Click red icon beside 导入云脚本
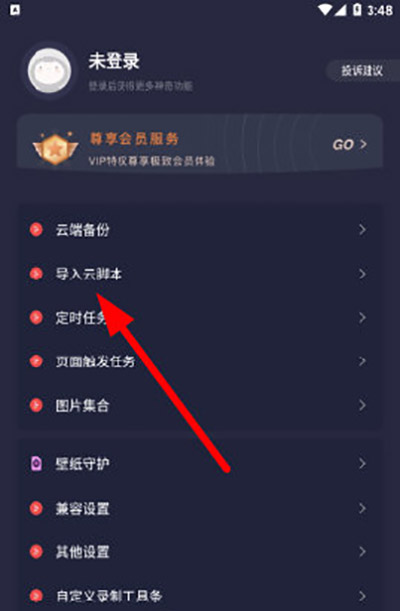The width and height of the screenshot is (400, 611). [x=36, y=274]
